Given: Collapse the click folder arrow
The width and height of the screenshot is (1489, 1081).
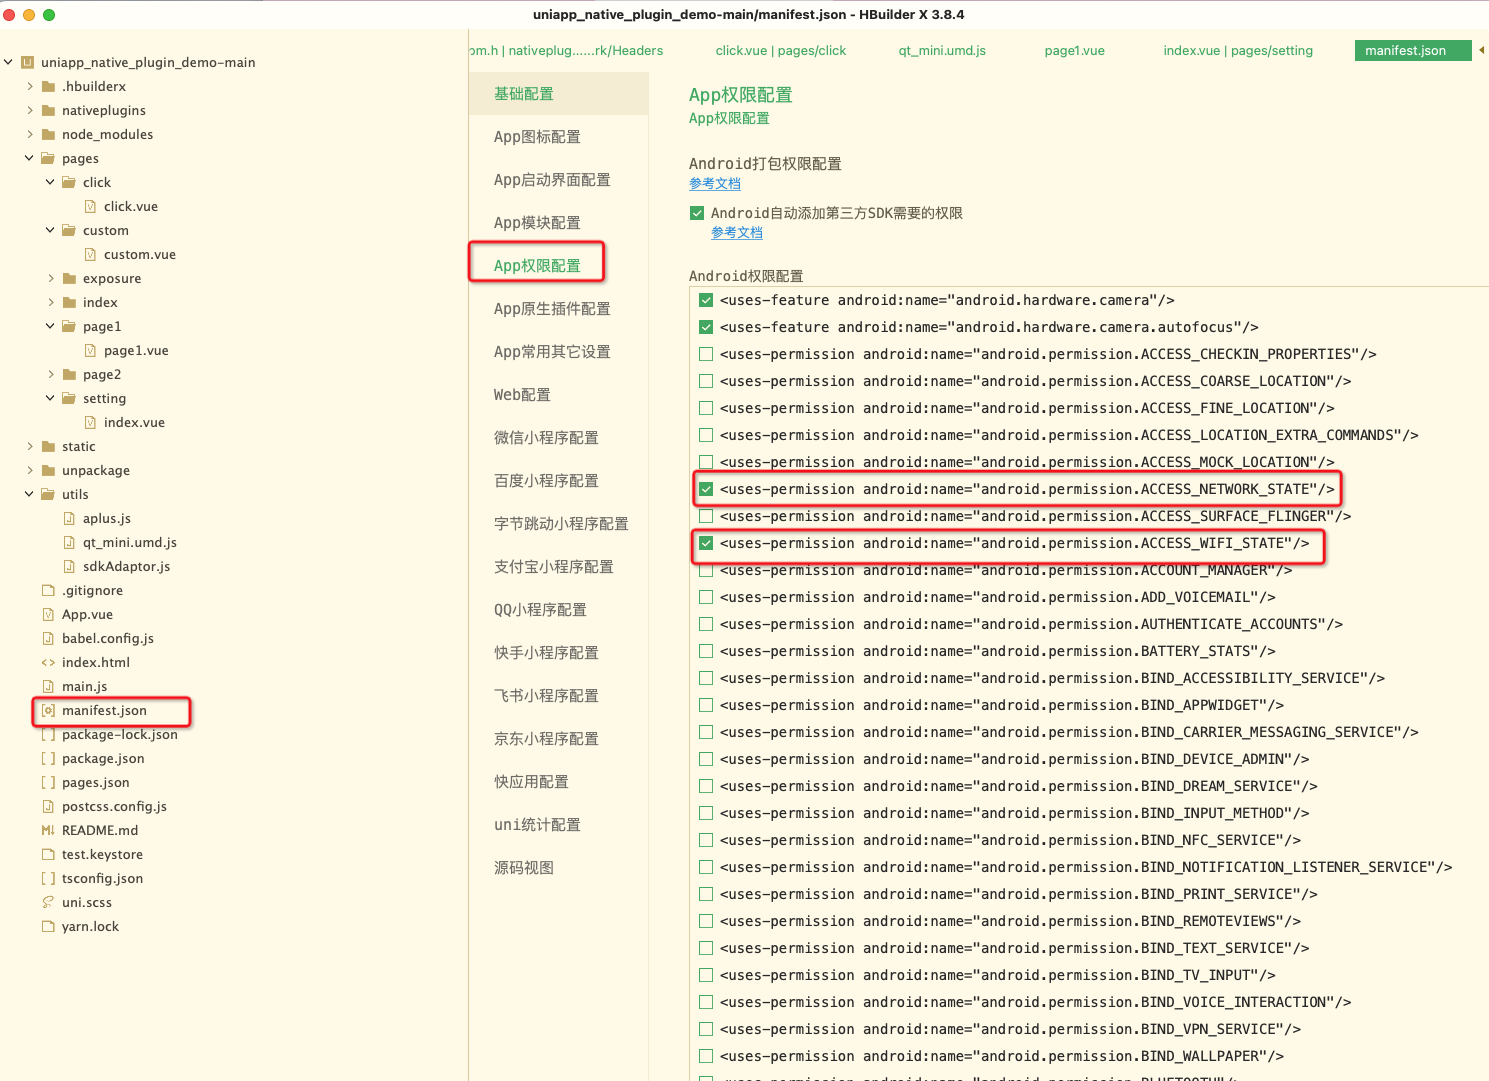Looking at the screenshot, I should coord(50,182).
